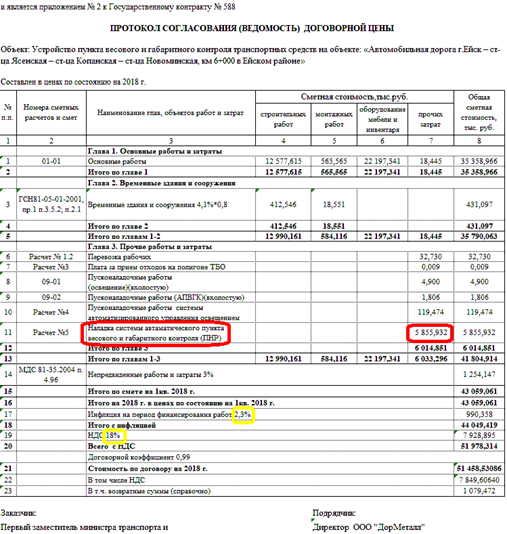
Task: Select column header 'прочих затрат'
Action: pos(431,119)
